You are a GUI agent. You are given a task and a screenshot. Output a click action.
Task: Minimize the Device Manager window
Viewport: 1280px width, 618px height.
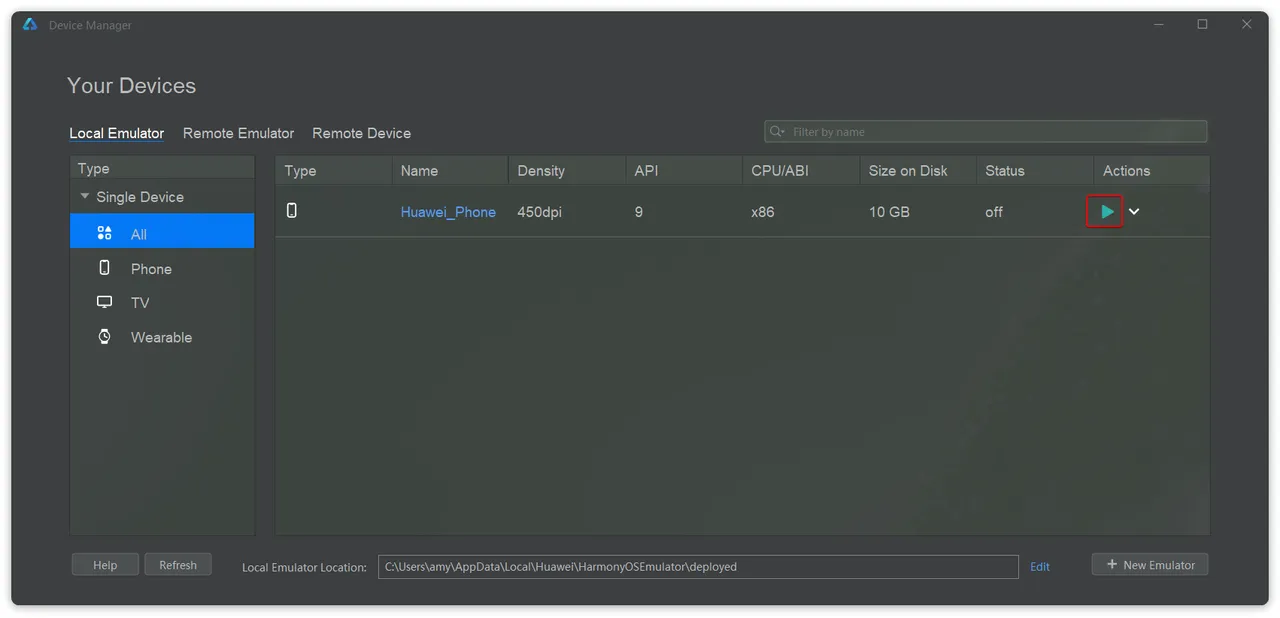pos(1158,25)
